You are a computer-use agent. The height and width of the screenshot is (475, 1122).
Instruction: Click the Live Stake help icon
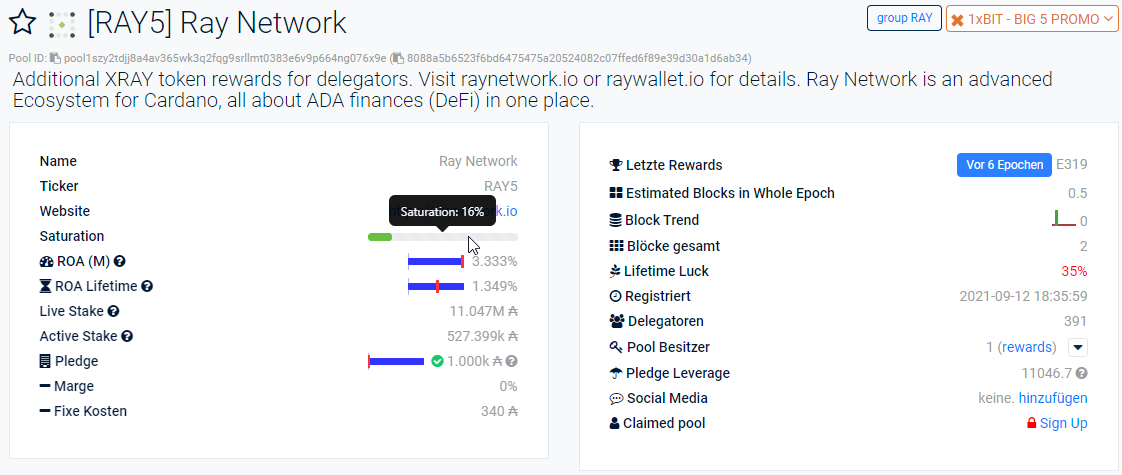113,311
